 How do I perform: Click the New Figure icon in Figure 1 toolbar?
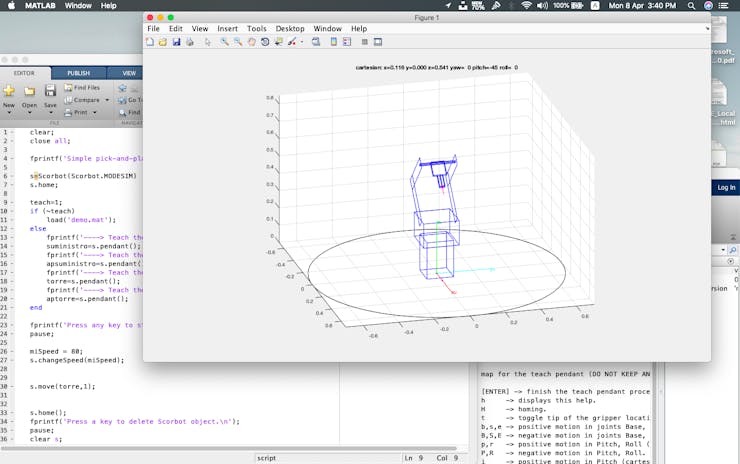[150, 42]
